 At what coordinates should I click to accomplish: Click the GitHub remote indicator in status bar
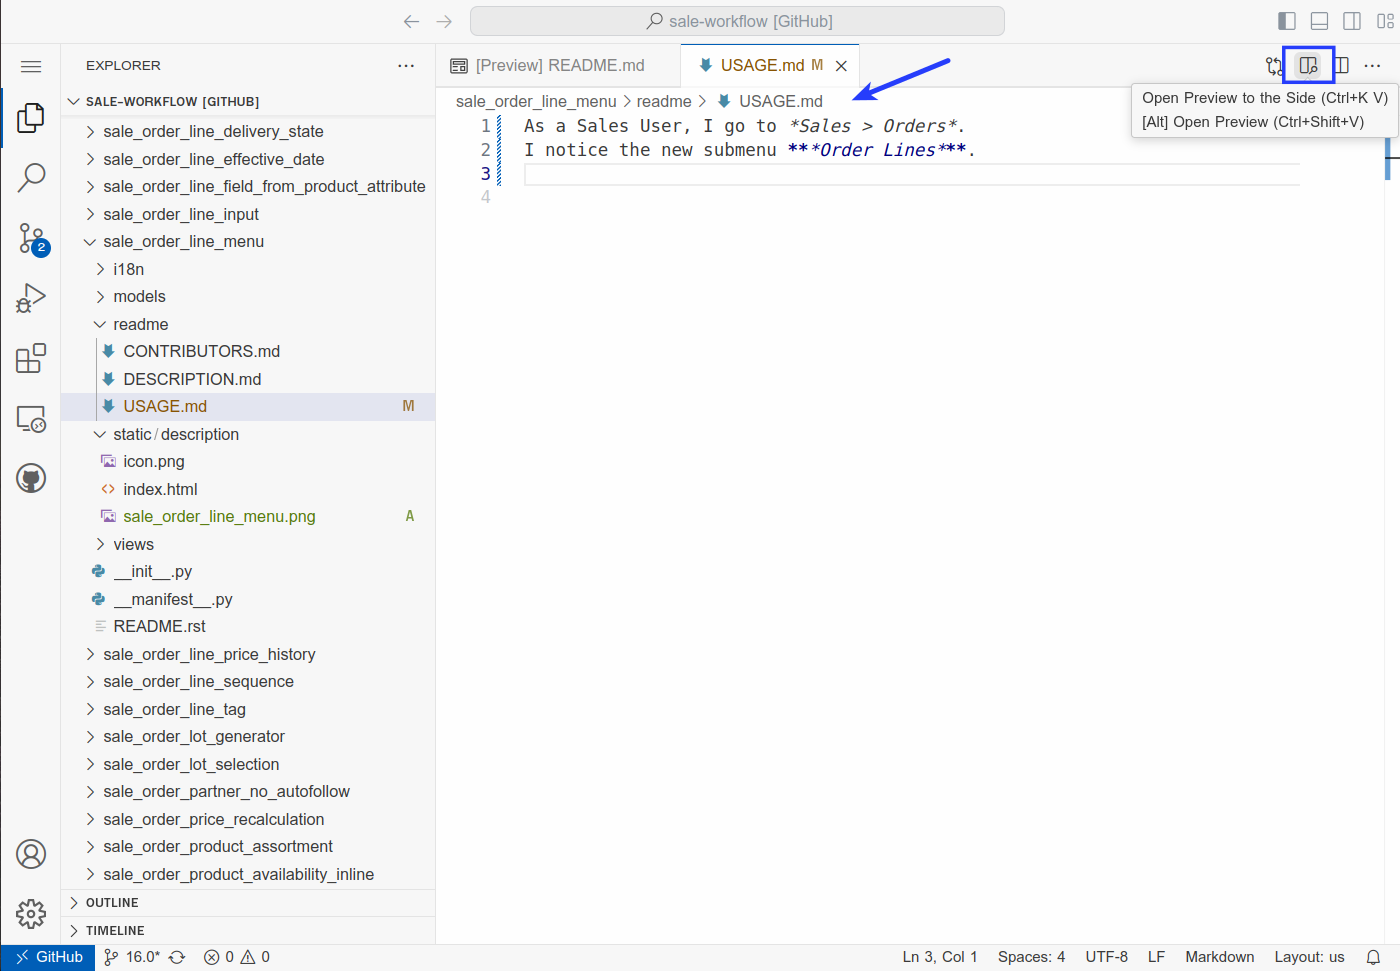[49, 957]
